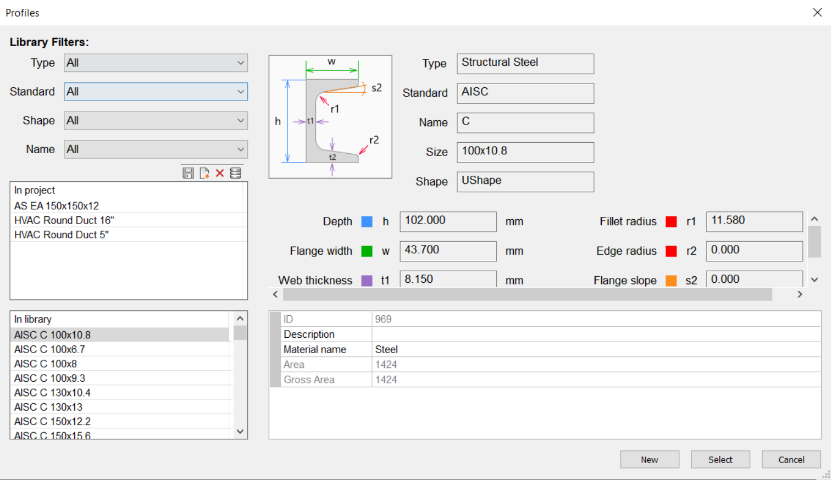Click the Cancel button

(x=791, y=459)
